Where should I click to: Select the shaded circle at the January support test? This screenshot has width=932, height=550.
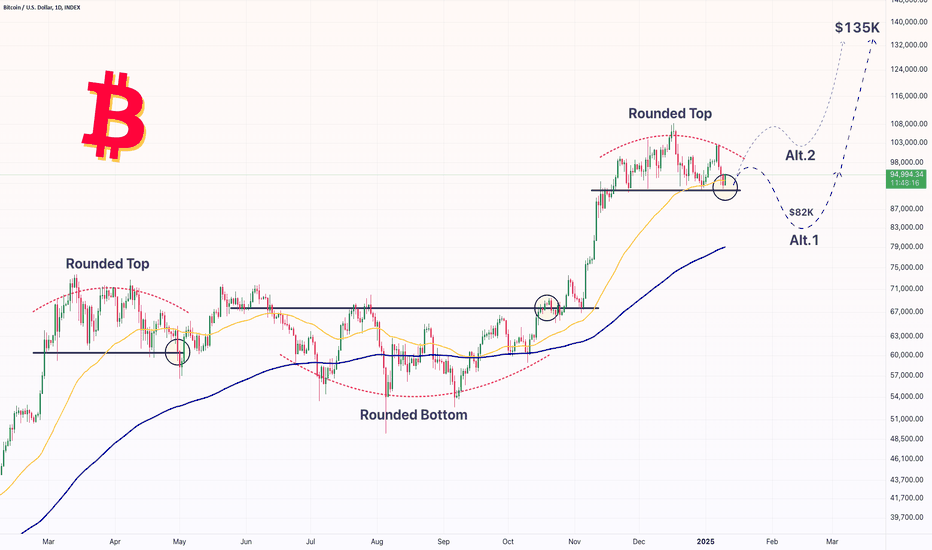tap(725, 187)
